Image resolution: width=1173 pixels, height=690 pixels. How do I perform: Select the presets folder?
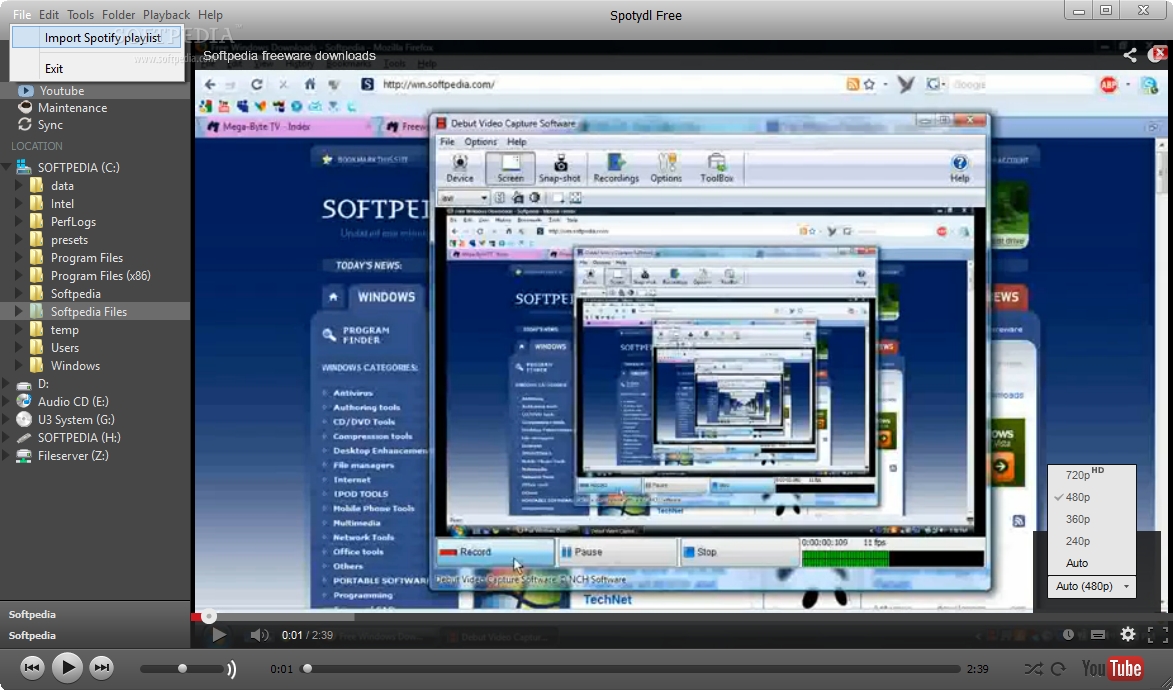(x=69, y=239)
